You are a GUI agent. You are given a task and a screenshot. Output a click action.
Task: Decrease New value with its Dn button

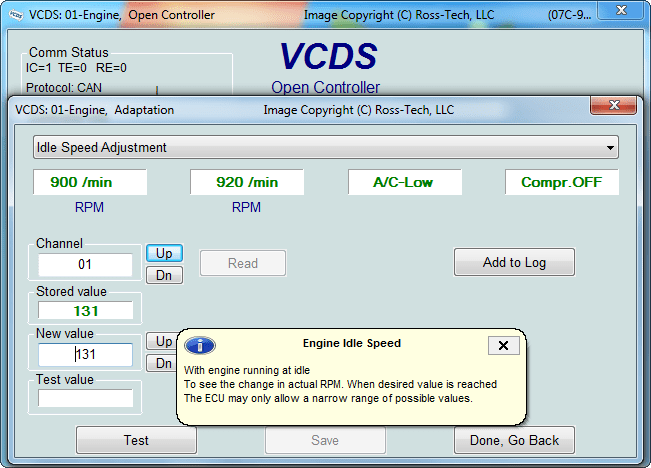coord(162,363)
